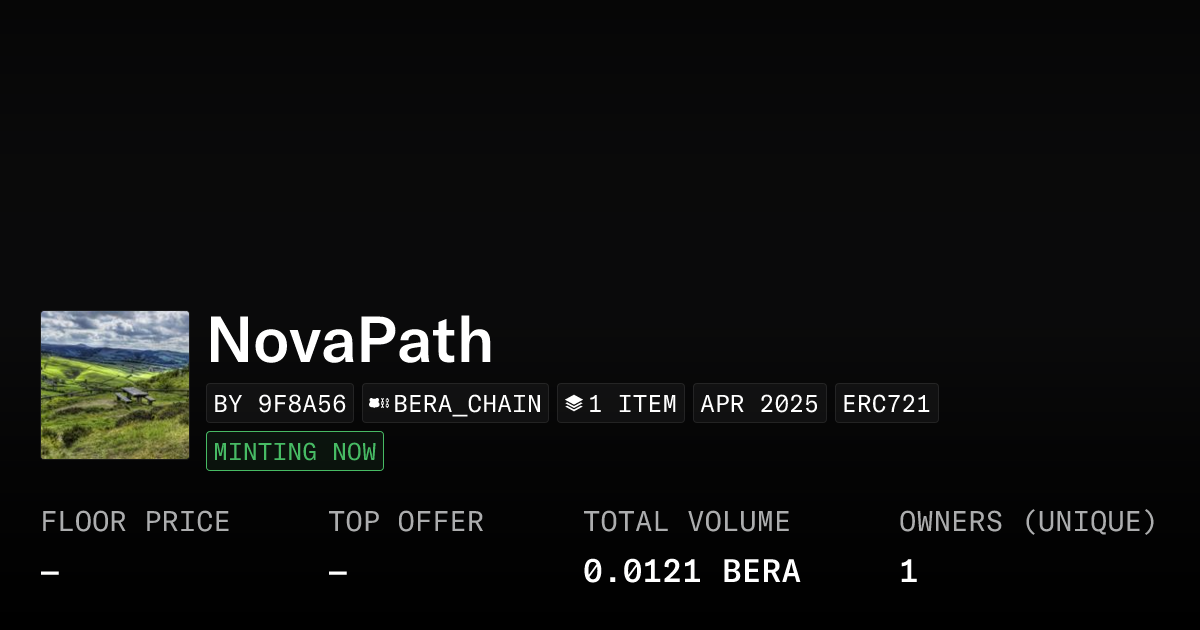This screenshot has width=1200, height=630.
Task: Click the APR 2025 date badge
Action: coord(760,404)
